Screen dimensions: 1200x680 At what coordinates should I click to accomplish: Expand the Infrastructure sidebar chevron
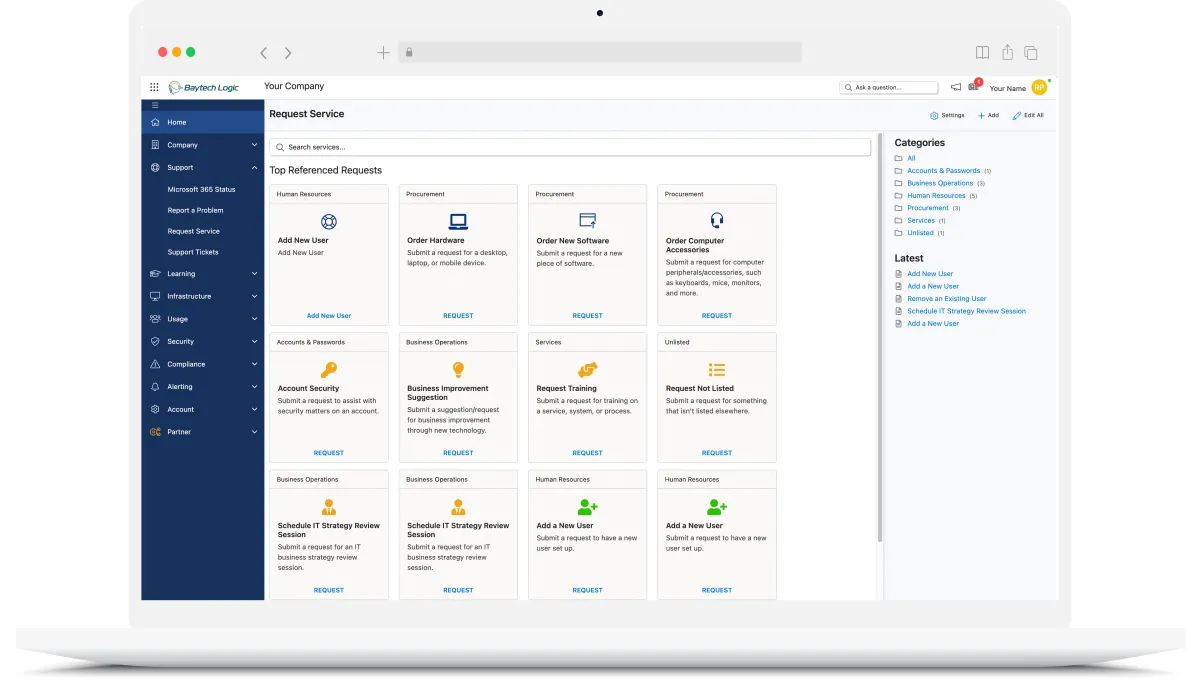click(254, 296)
